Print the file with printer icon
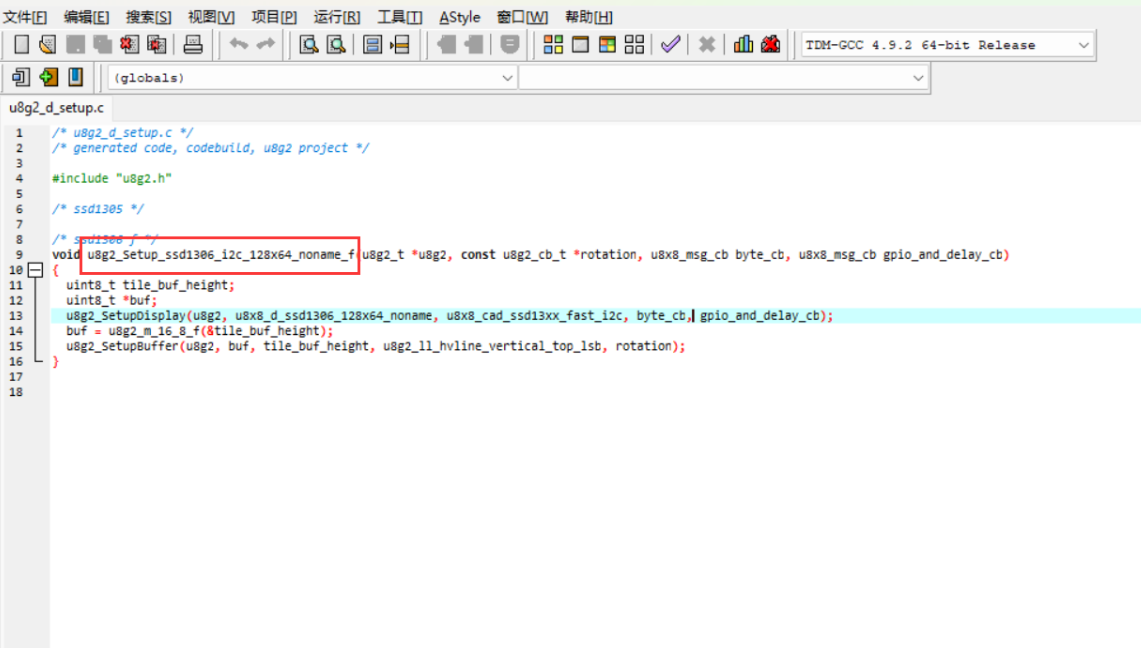Viewport: 1141px width, 648px height. click(x=193, y=44)
